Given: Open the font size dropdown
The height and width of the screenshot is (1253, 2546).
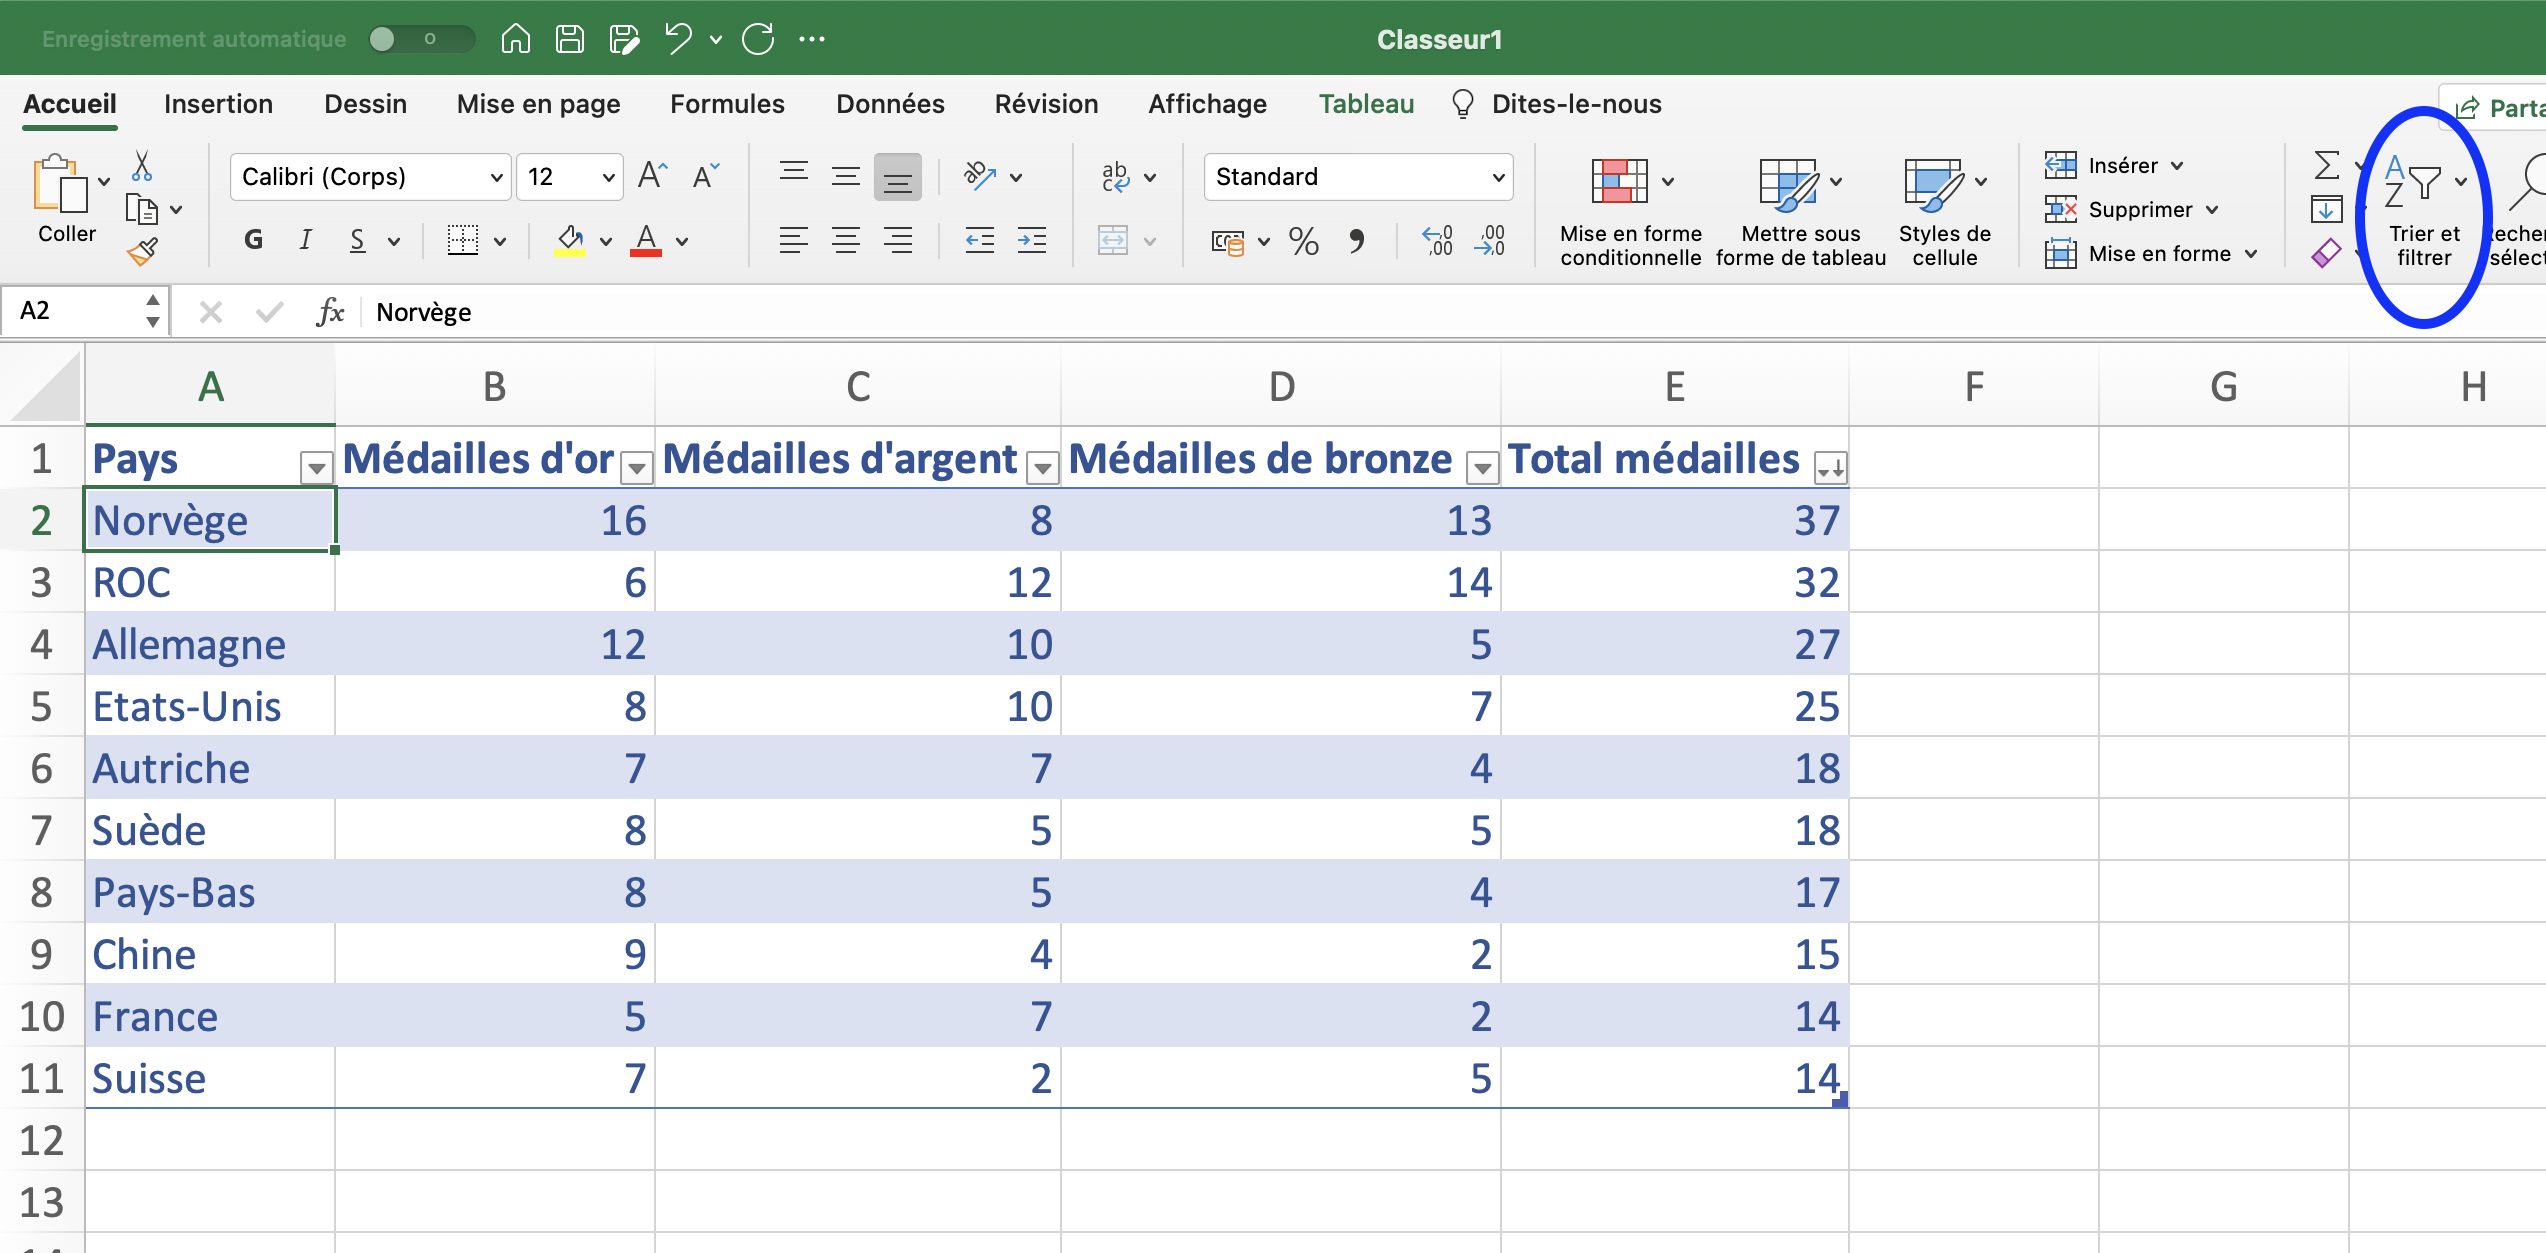Looking at the screenshot, I should tap(608, 177).
